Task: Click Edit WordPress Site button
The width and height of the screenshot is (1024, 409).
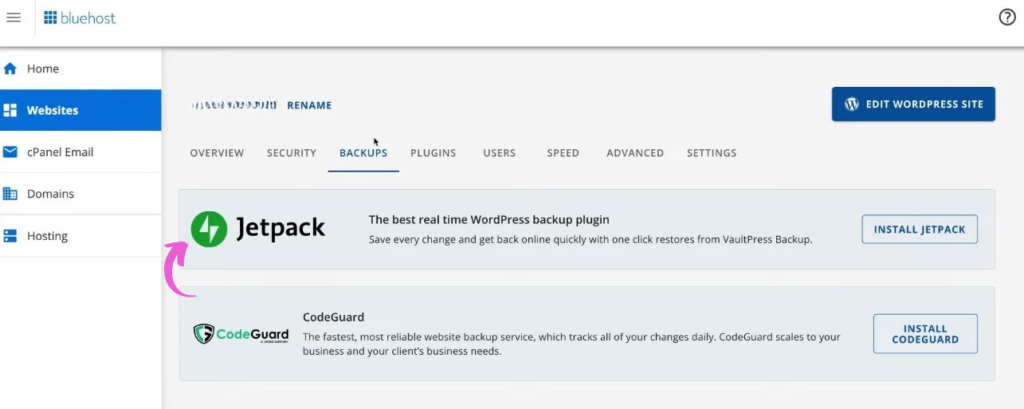Action: (913, 104)
